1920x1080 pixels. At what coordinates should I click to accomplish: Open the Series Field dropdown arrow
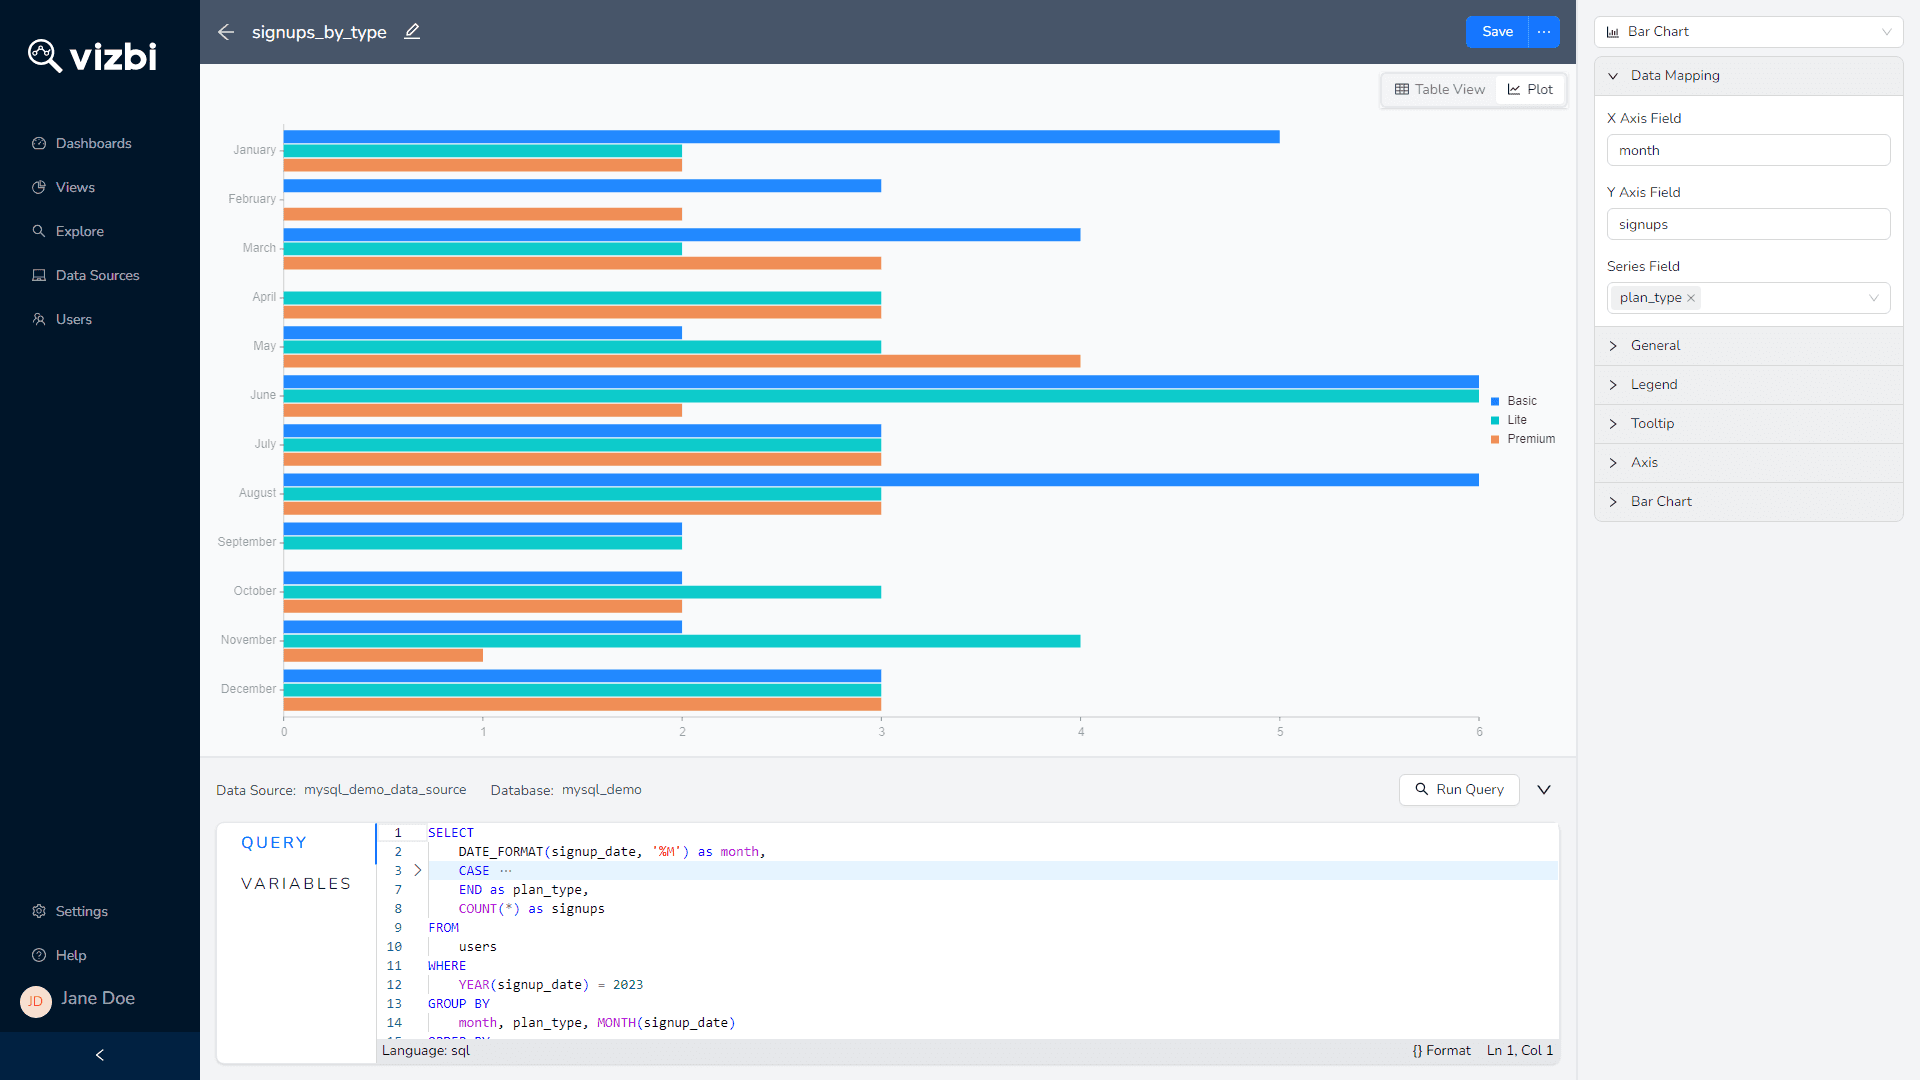(x=1873, y=298)
